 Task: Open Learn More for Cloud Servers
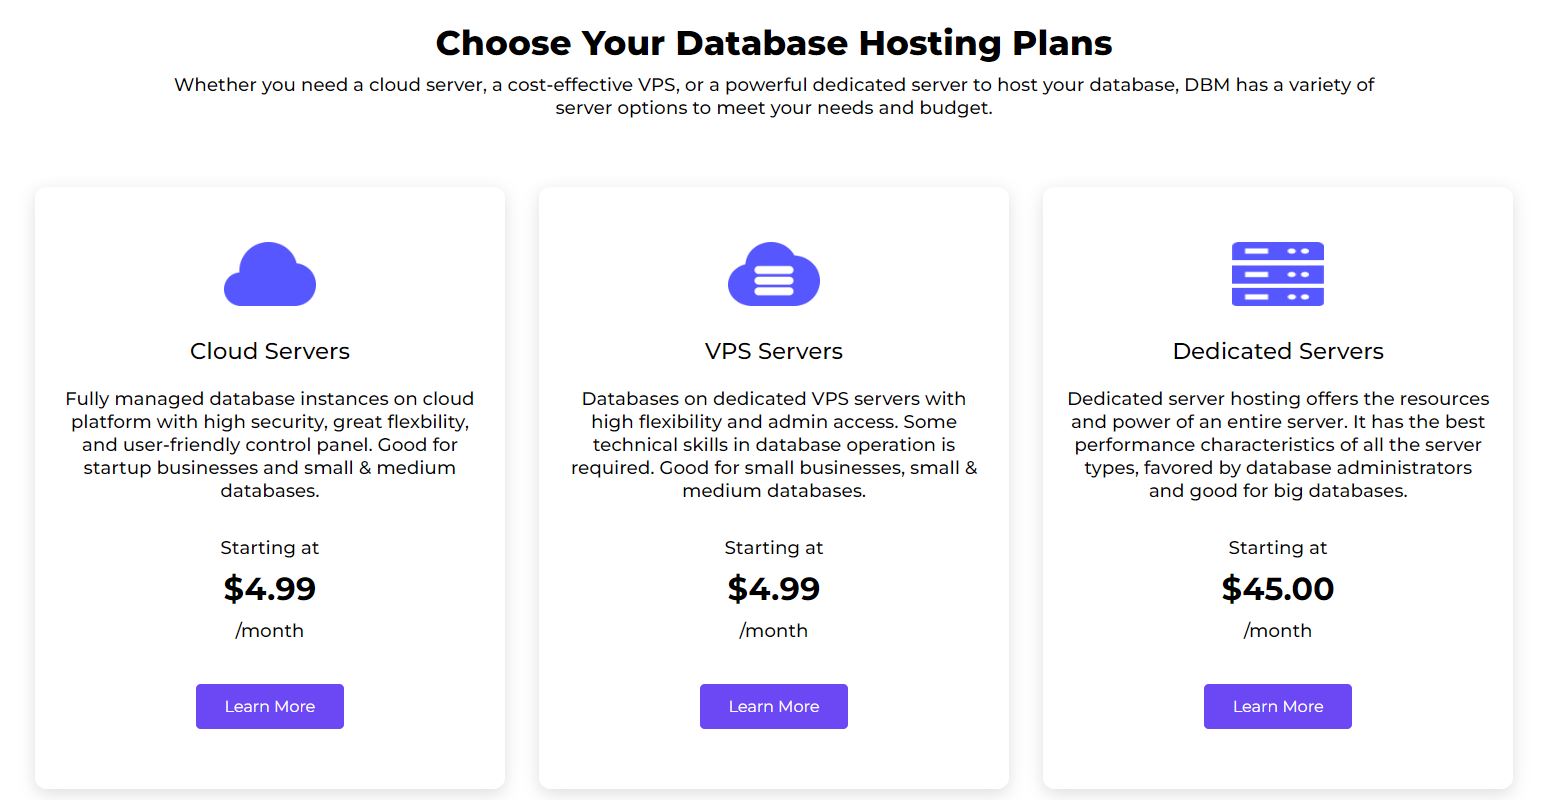[x=270, y=706]
